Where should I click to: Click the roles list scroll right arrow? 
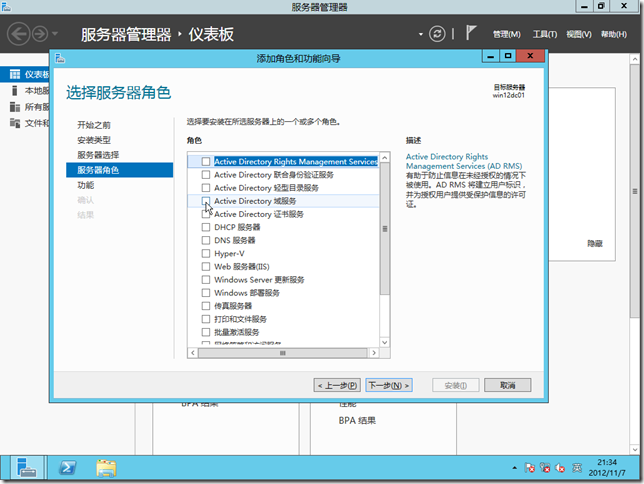[x=374, y=353]
